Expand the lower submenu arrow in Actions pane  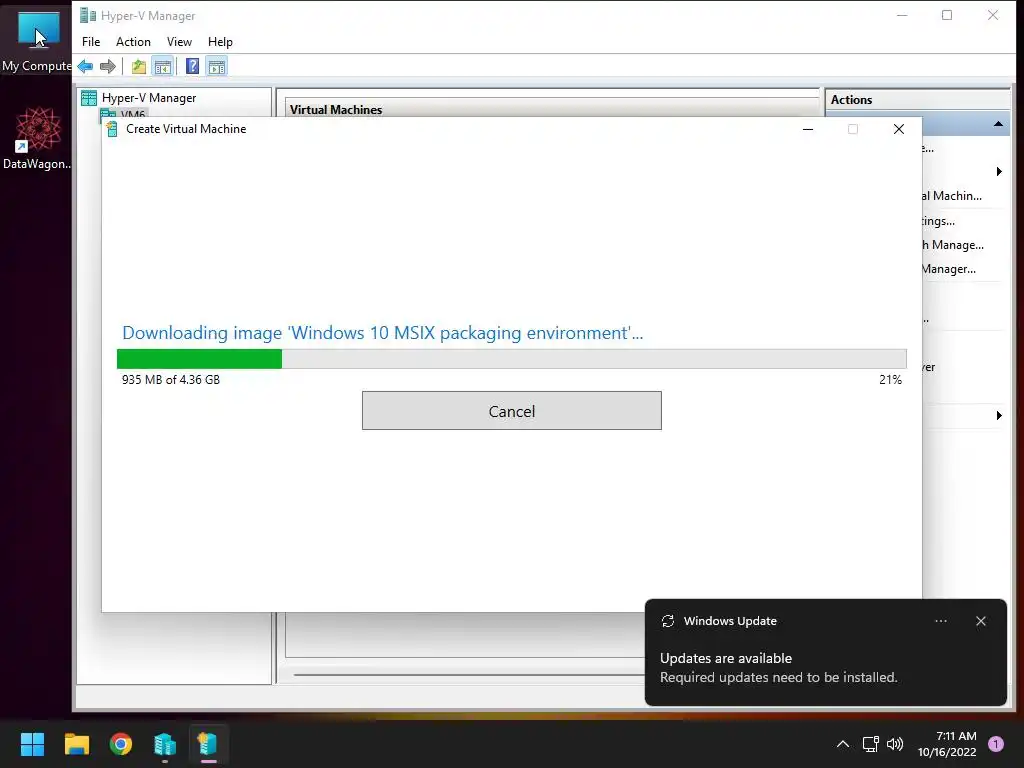[x=999, y=415]
